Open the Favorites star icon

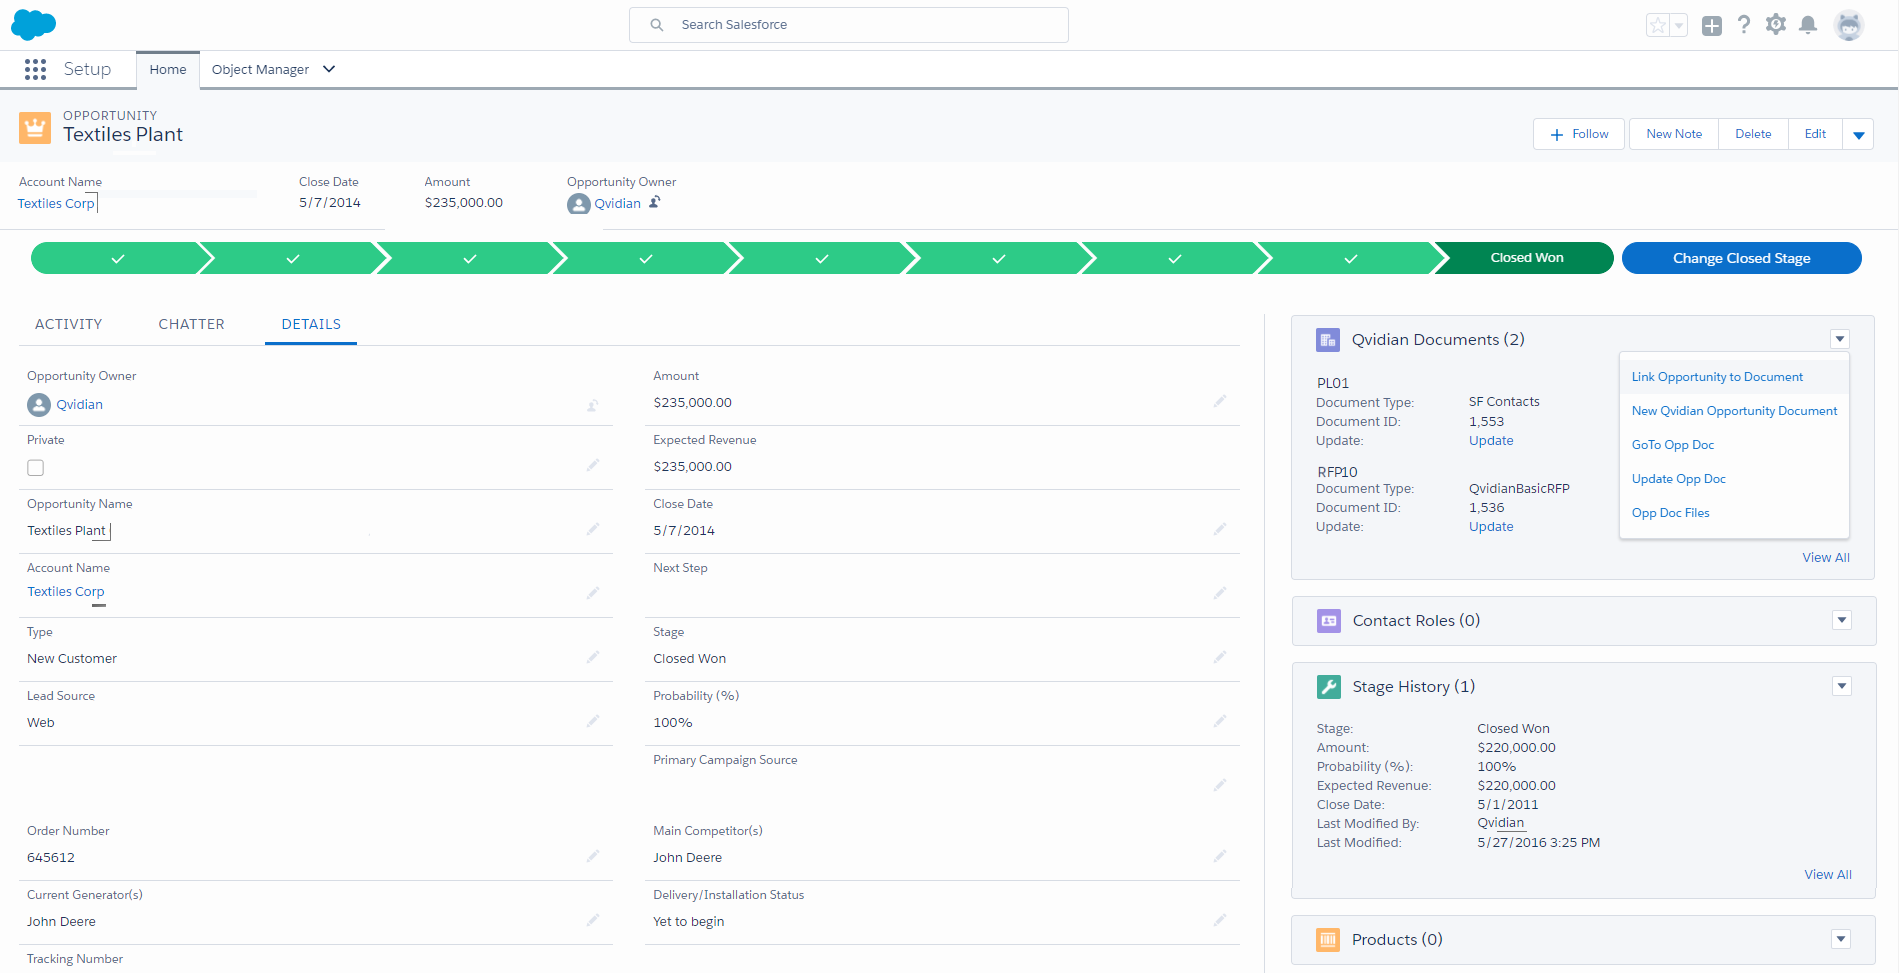1658,25
